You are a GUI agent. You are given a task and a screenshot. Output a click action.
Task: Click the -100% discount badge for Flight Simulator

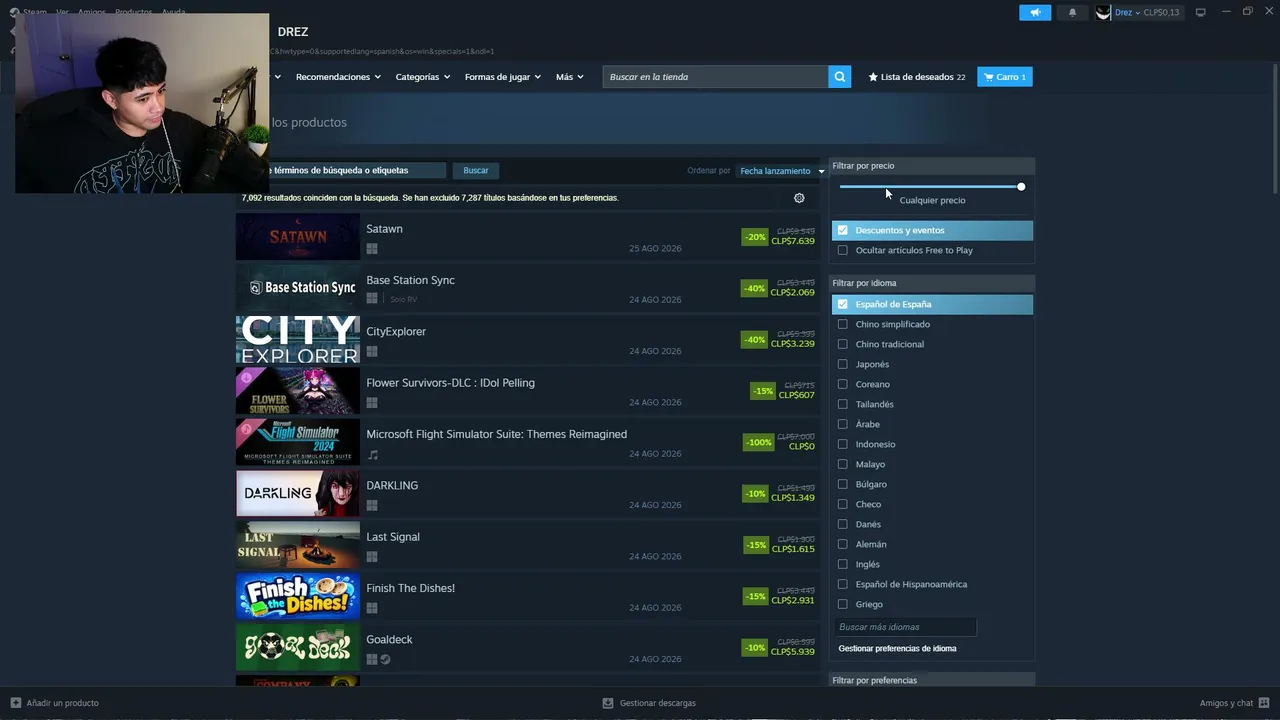click(x=759, y=442)
